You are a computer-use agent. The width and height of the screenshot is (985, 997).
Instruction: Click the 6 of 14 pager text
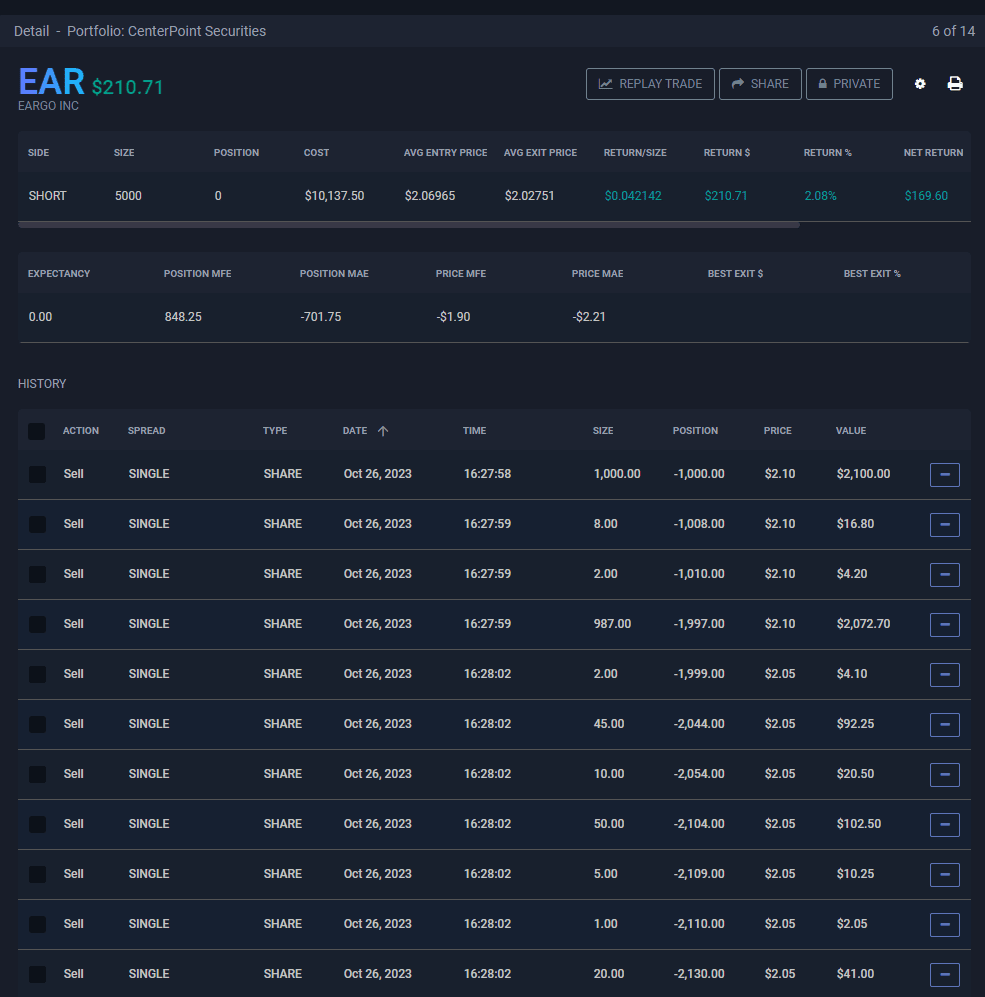tap(953, 31)
